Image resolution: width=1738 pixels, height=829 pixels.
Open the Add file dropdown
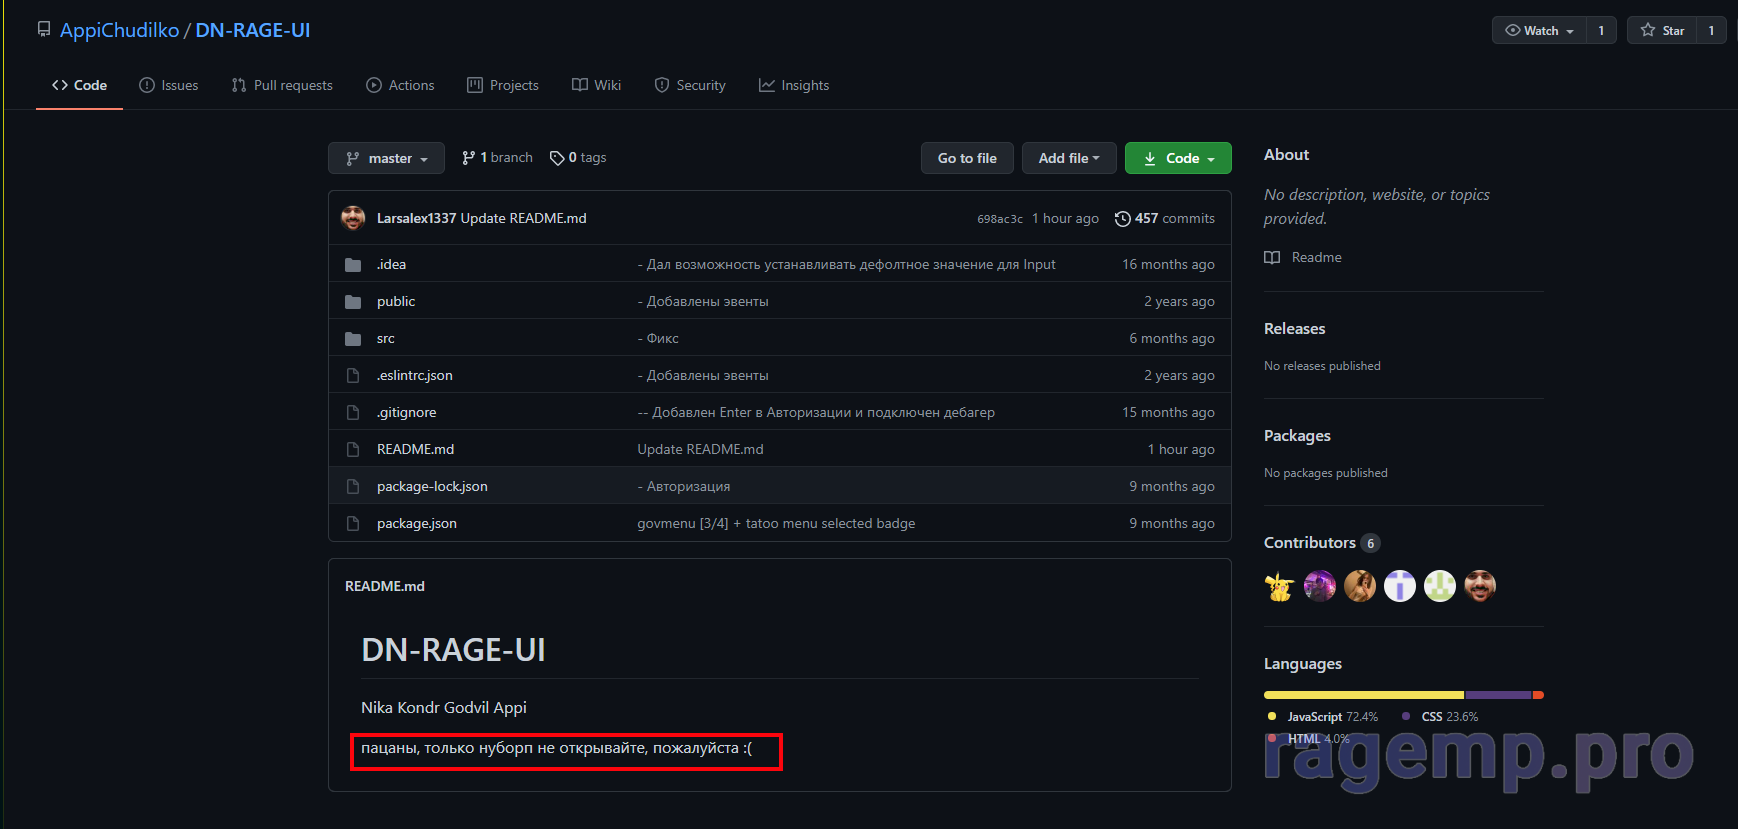pos(1068,158)
